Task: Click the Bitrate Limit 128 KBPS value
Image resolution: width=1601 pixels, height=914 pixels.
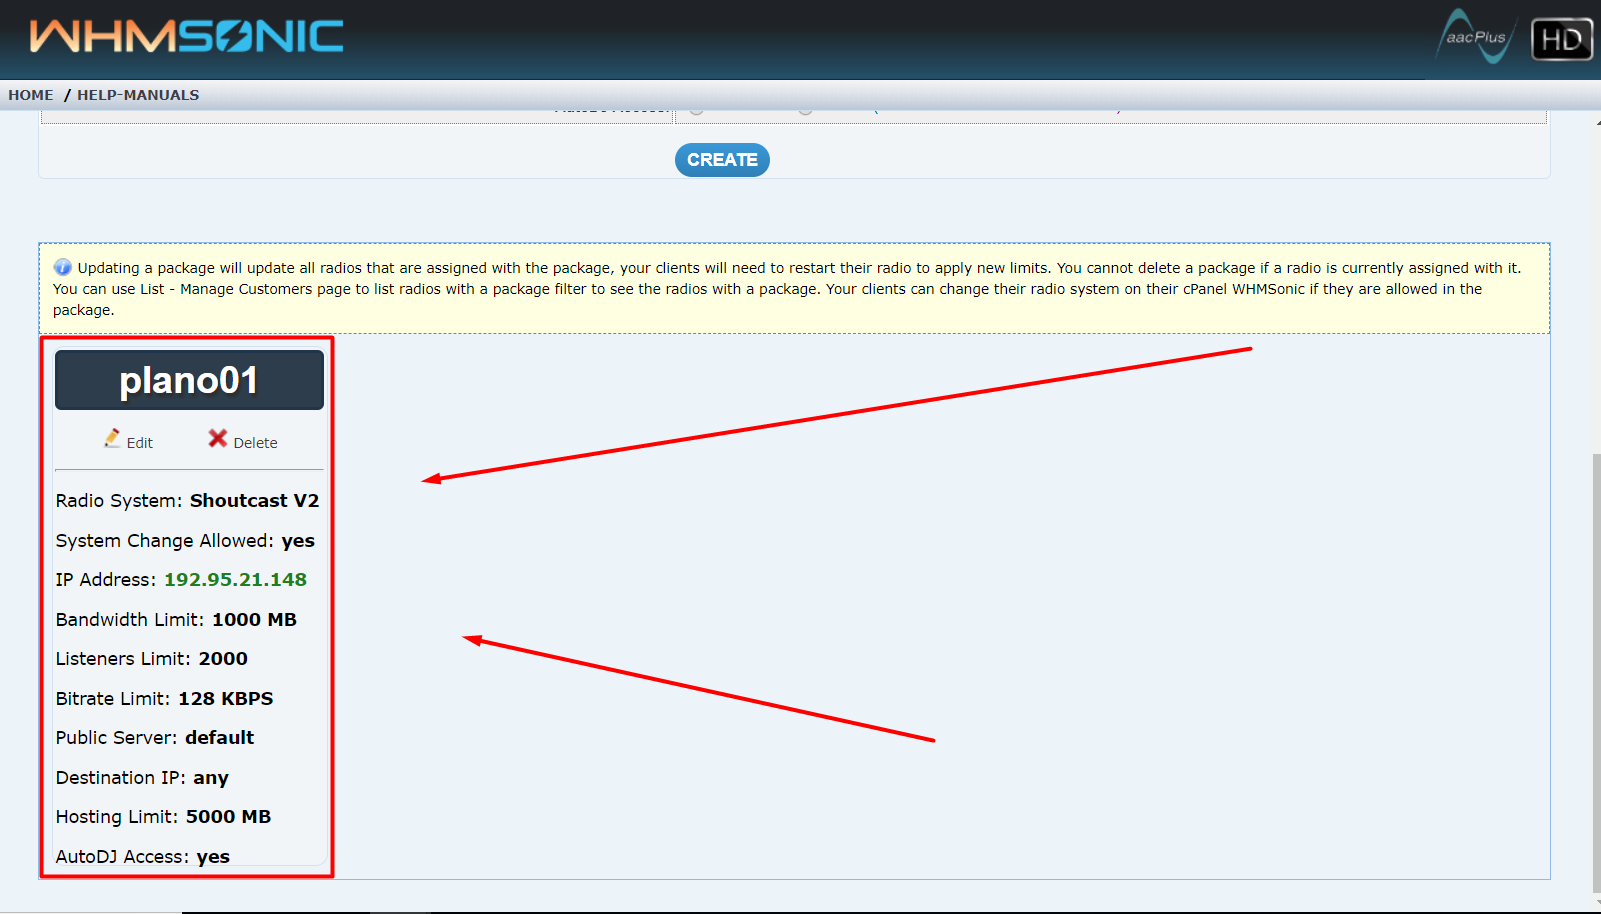Action: tap(225, 699)
